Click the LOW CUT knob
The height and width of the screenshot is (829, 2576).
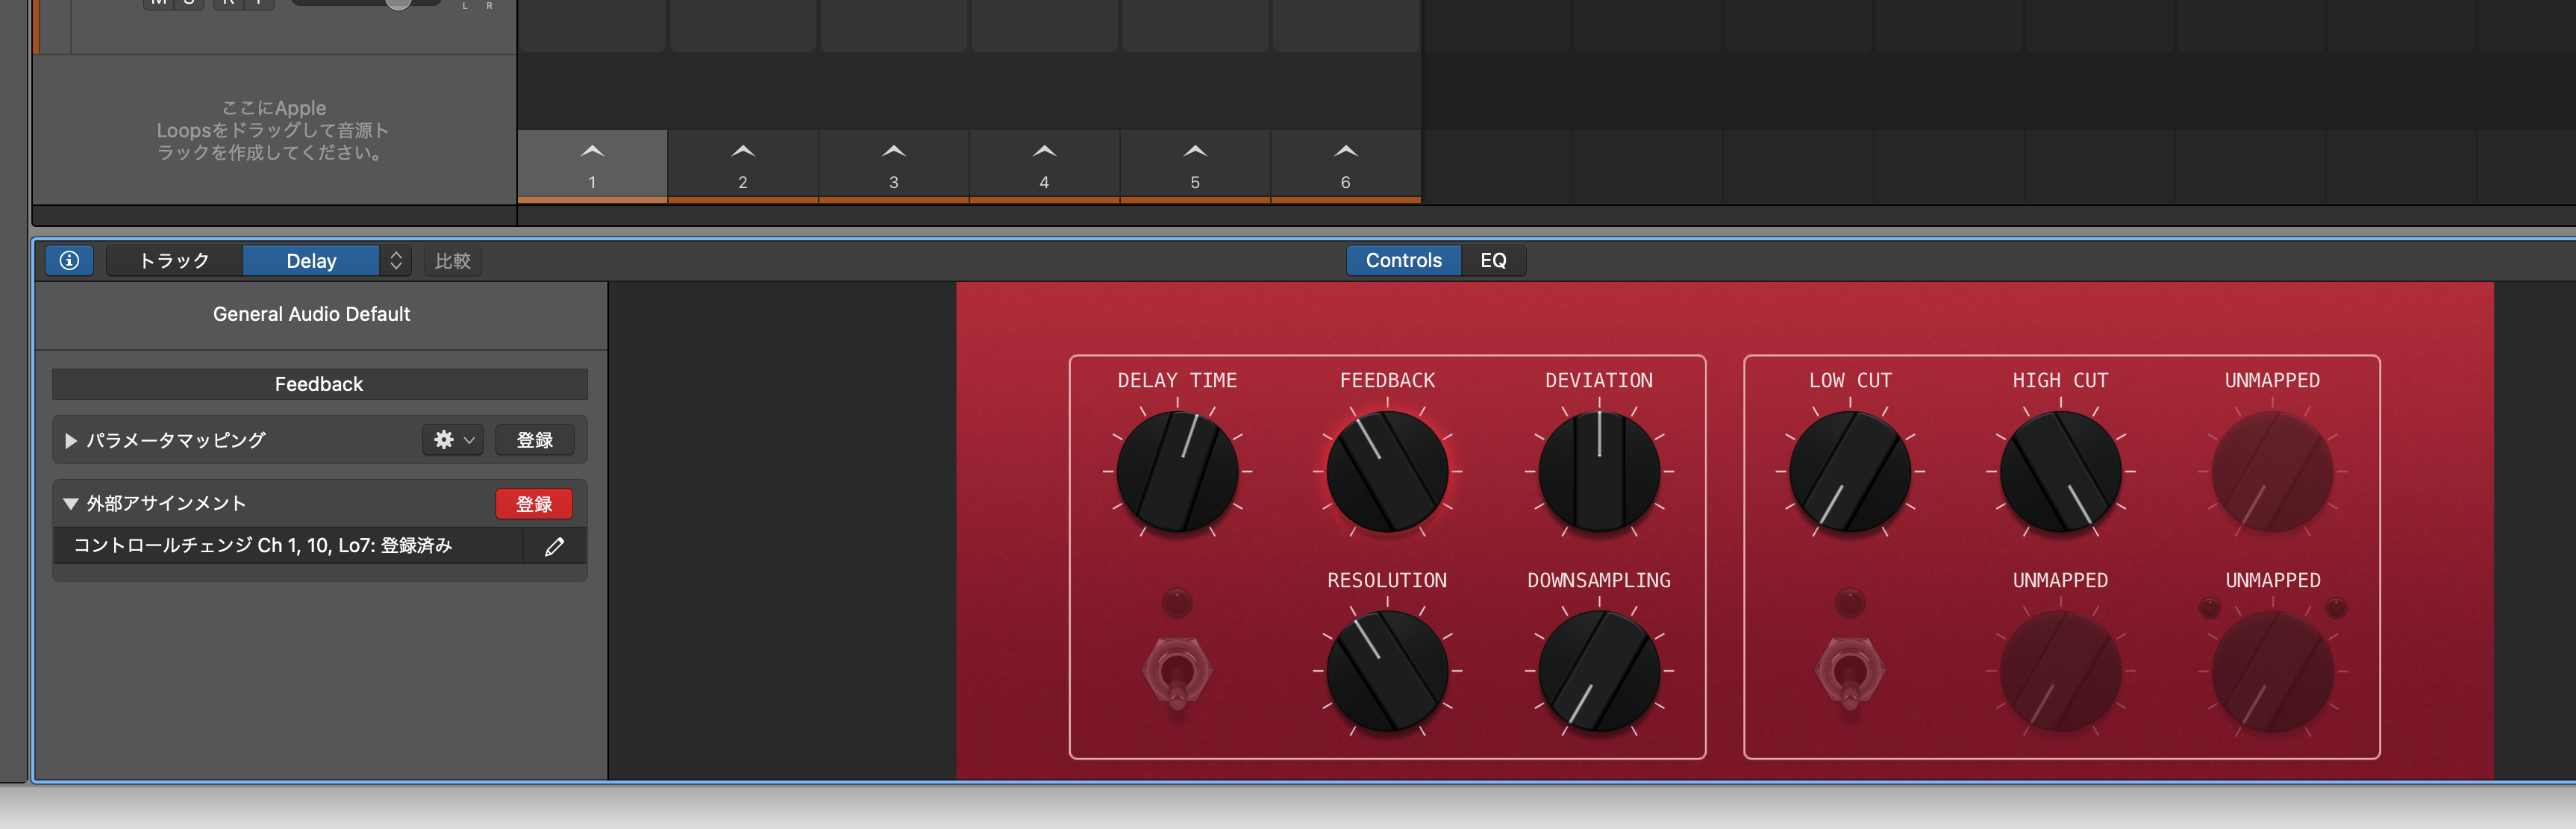click(1850, 471)
